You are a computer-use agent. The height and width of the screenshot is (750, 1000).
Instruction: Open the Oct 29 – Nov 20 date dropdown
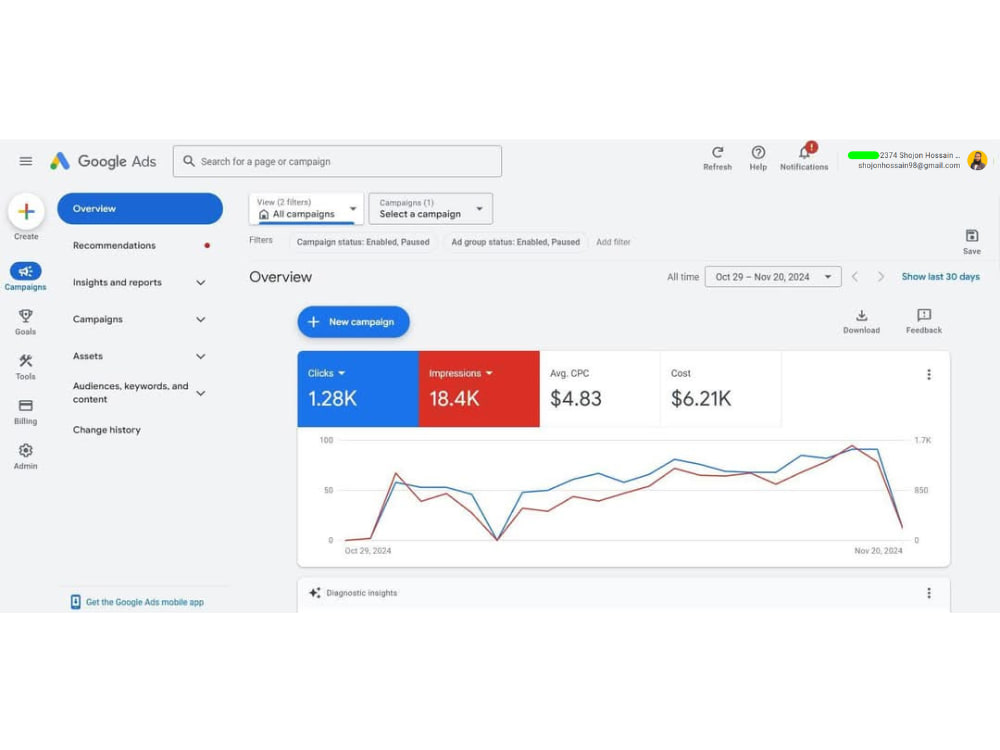(773, 277)
